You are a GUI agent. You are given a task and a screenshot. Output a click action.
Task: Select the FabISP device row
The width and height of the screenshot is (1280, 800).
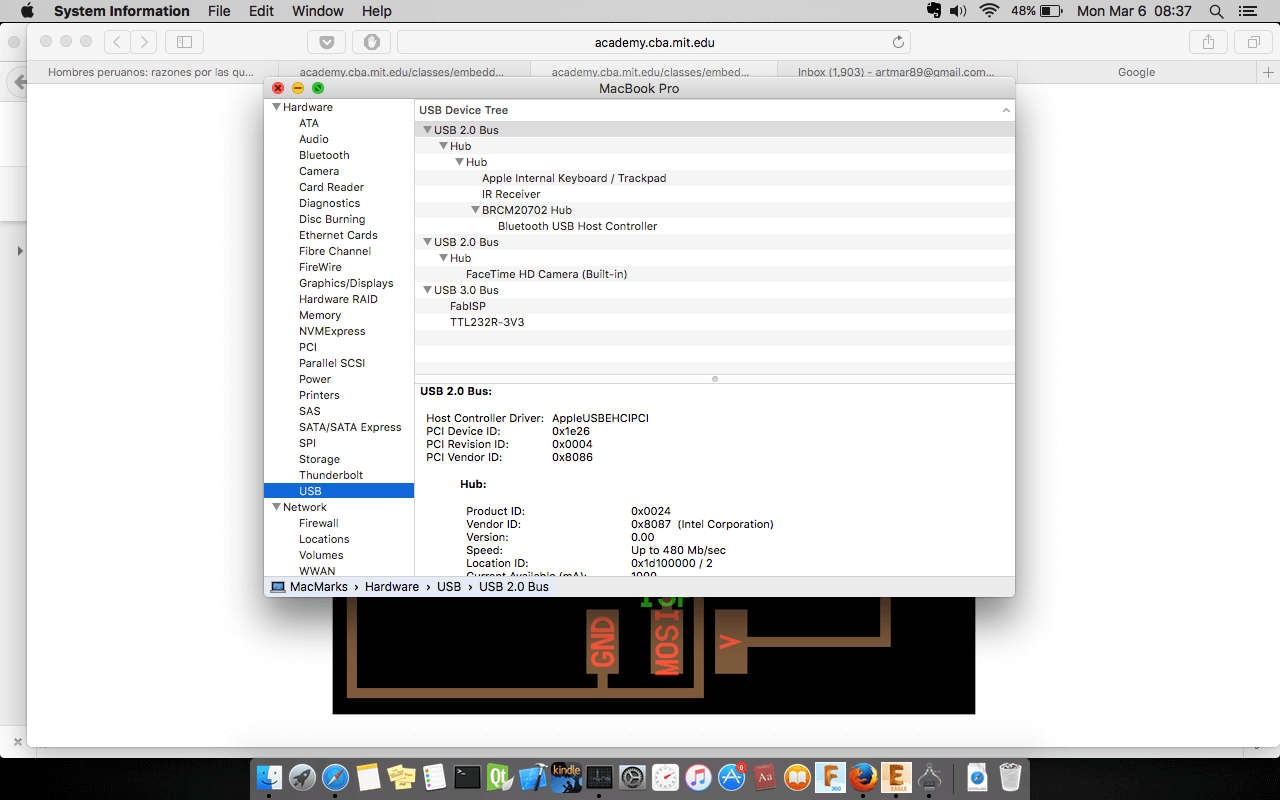pos(715,306)
